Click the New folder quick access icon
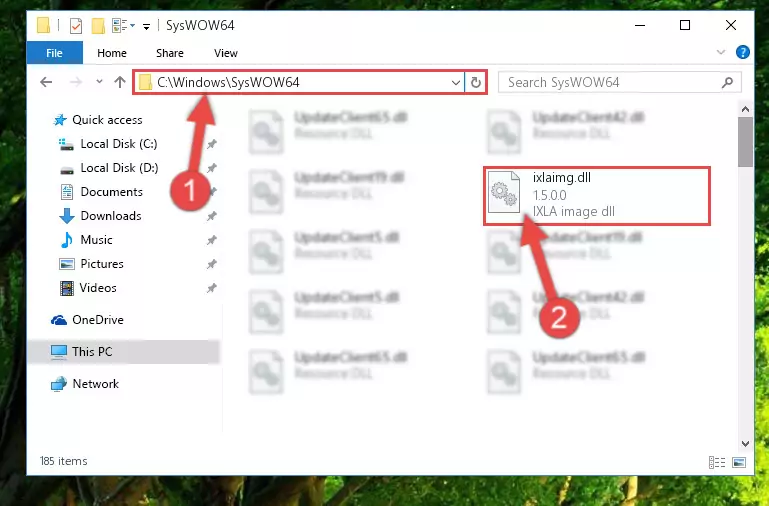Image resolution: width=769 pixels, height=506 pixels. 98,25
